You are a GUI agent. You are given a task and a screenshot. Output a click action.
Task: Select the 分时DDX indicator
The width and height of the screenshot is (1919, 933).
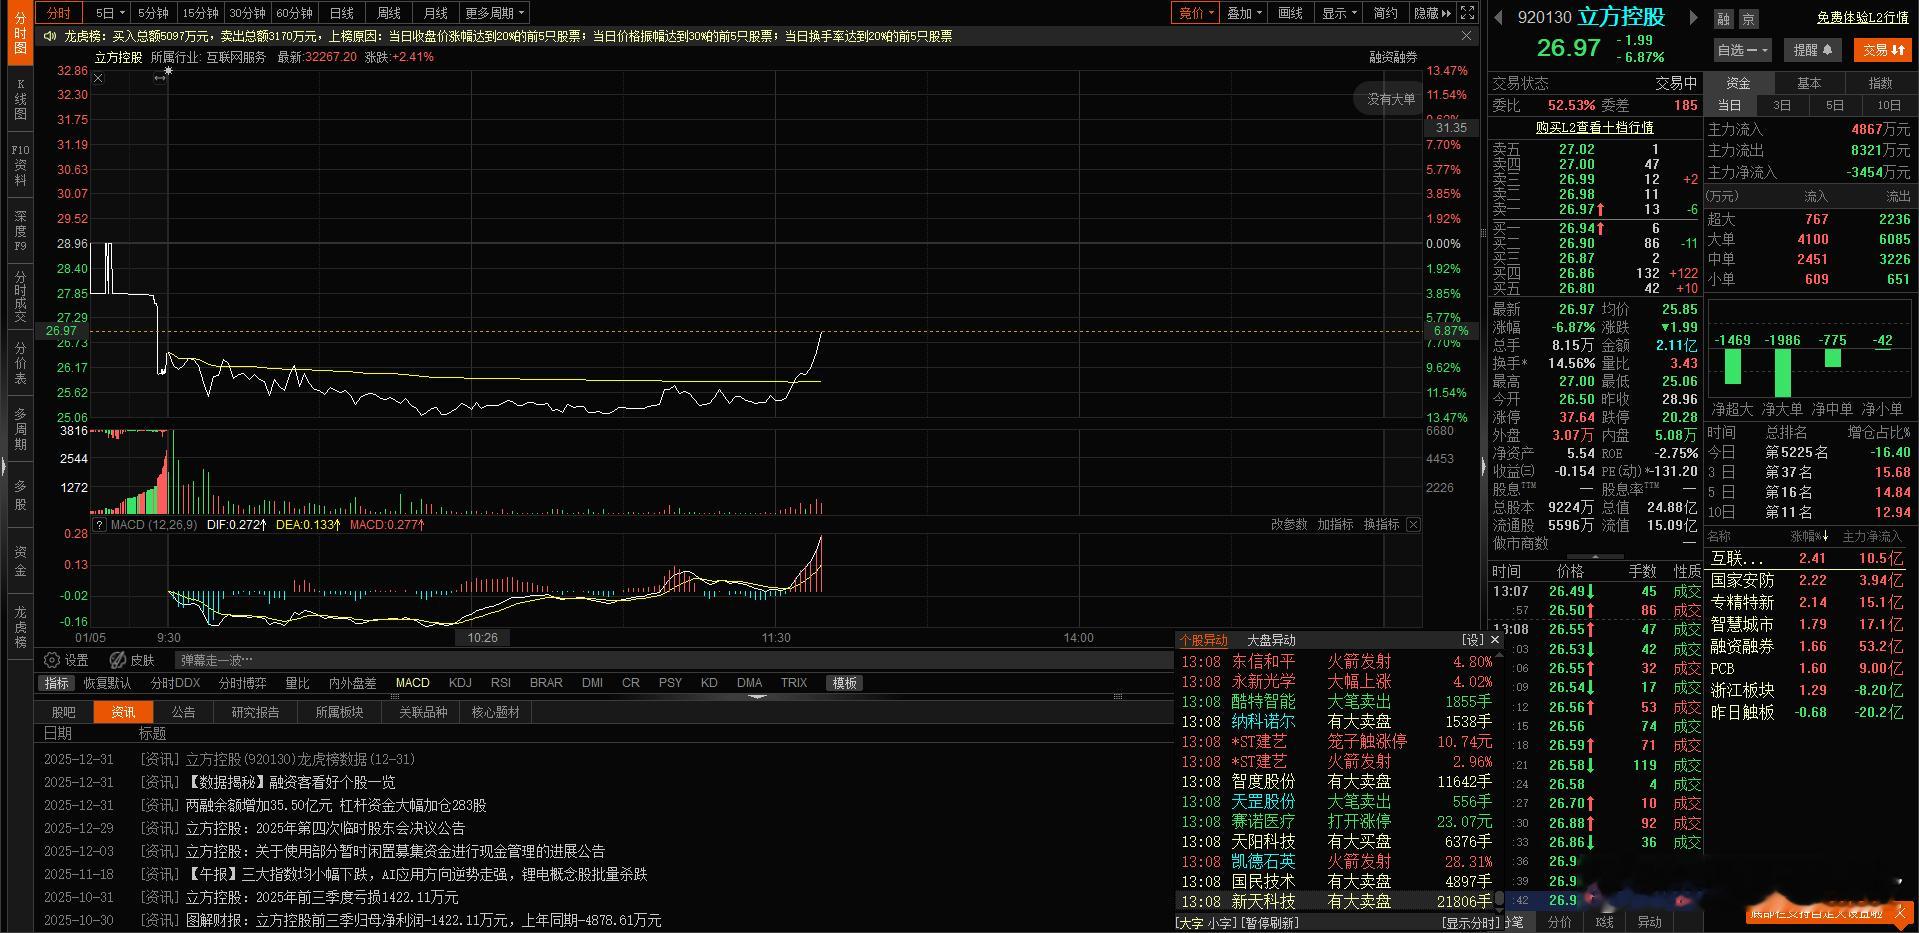pos(175,683)
